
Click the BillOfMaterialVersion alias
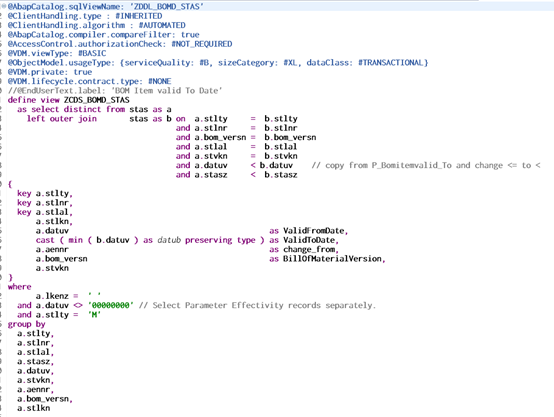332,259
